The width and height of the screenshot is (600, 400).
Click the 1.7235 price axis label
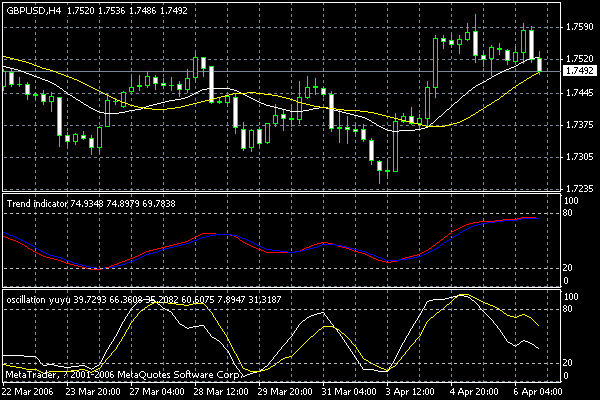579,188
